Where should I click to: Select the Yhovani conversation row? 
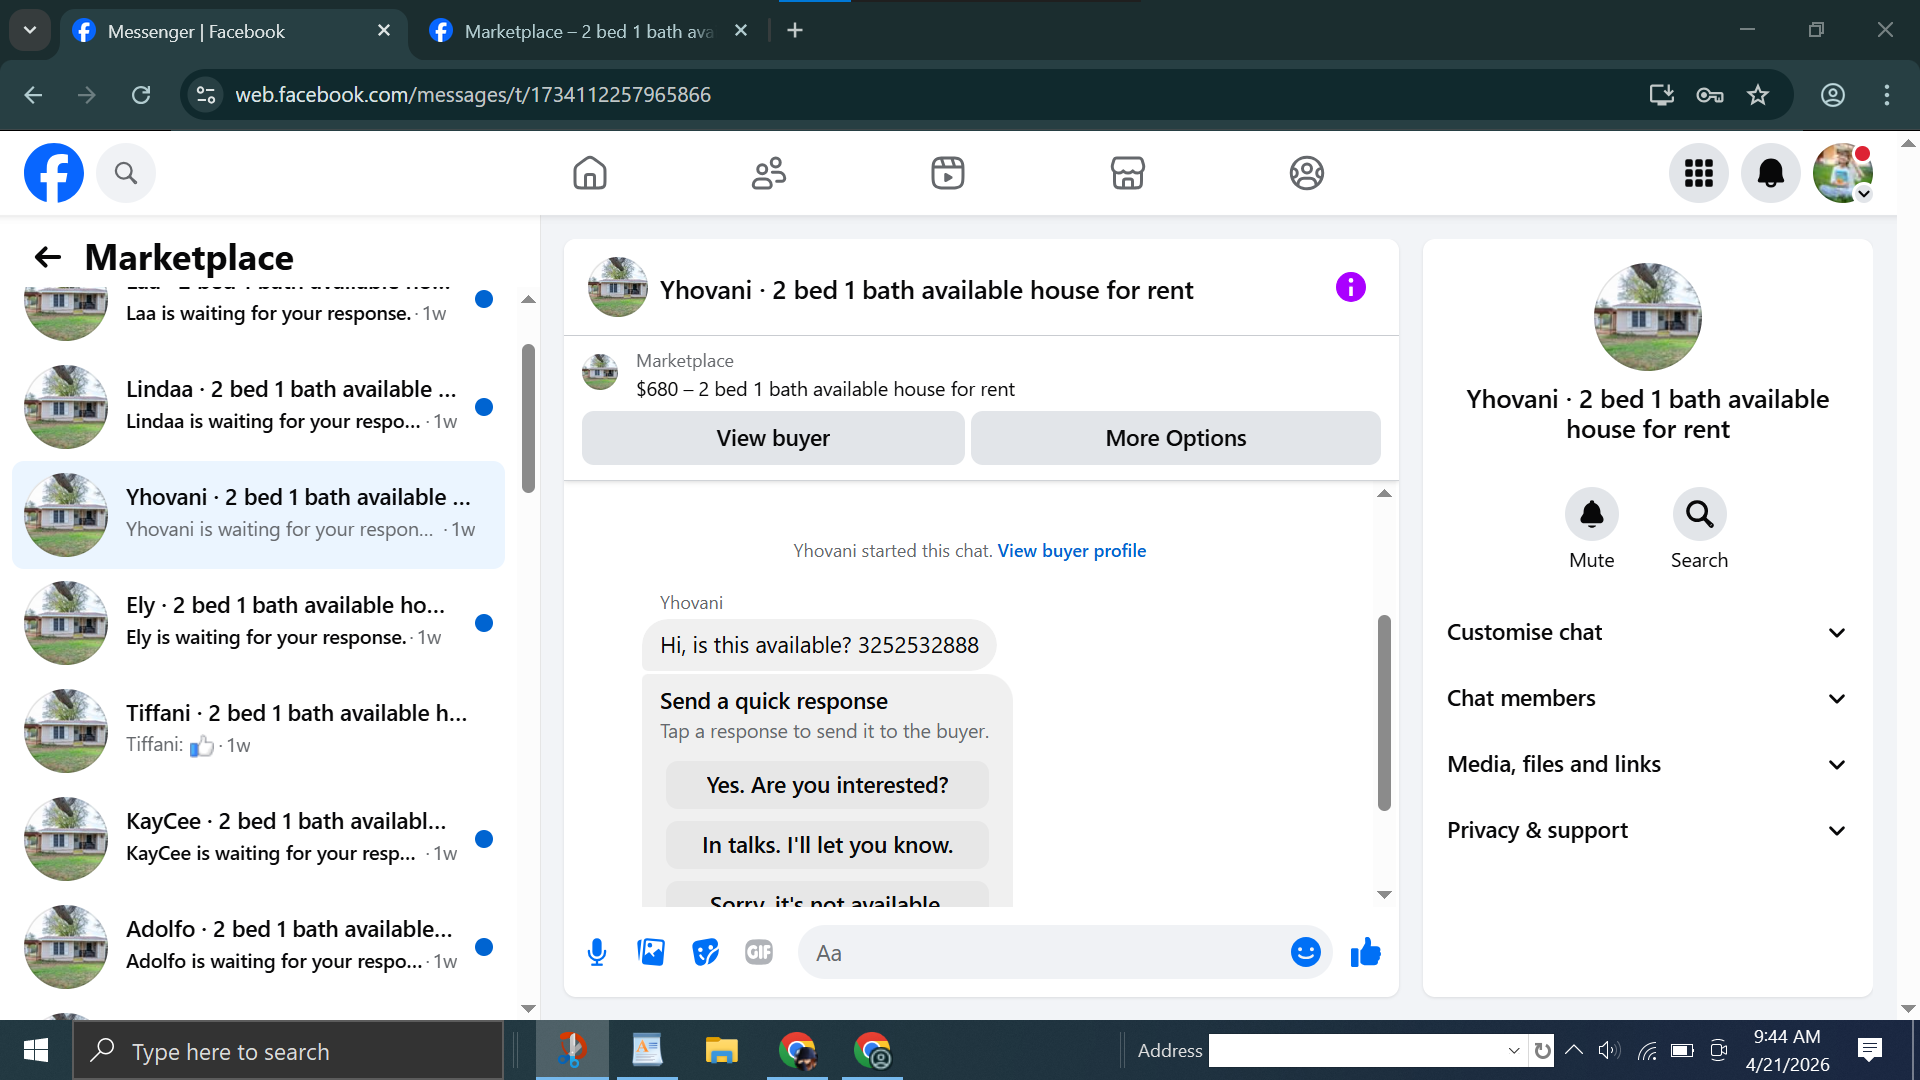[260, 515]
